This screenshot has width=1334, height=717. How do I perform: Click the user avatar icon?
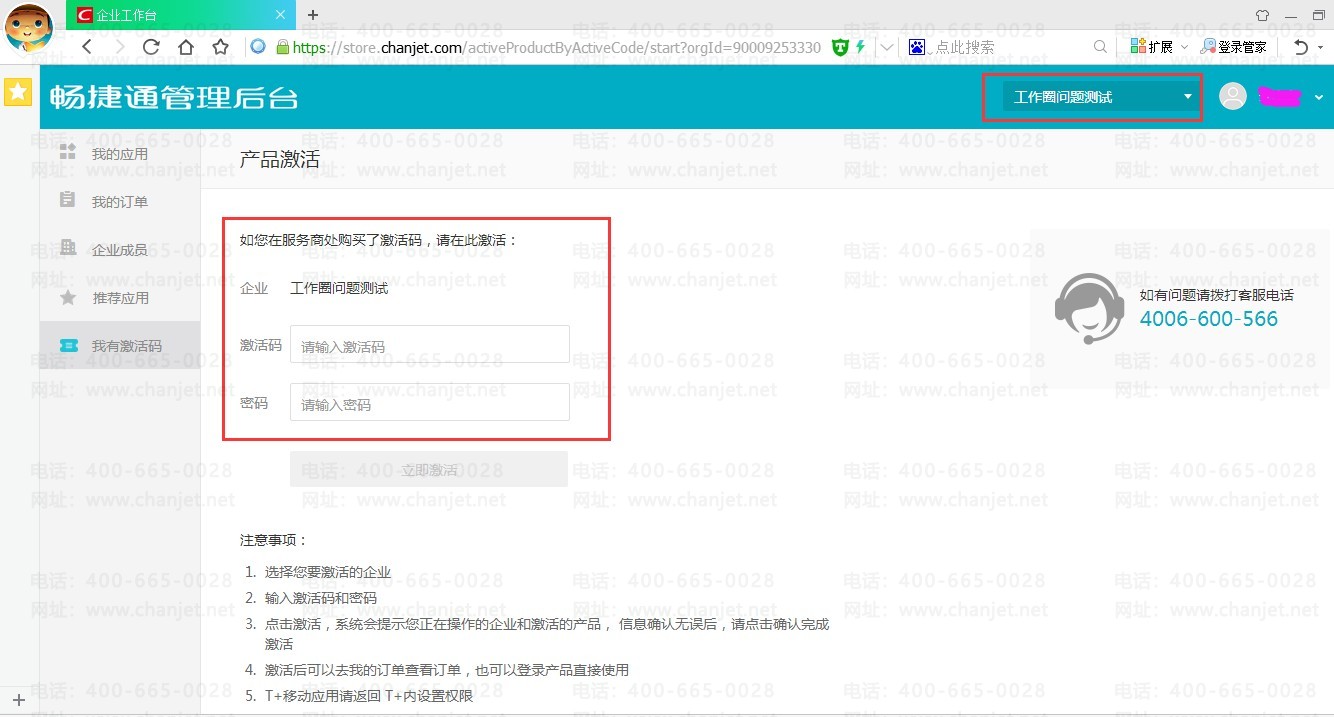[x=1233, y=96]
